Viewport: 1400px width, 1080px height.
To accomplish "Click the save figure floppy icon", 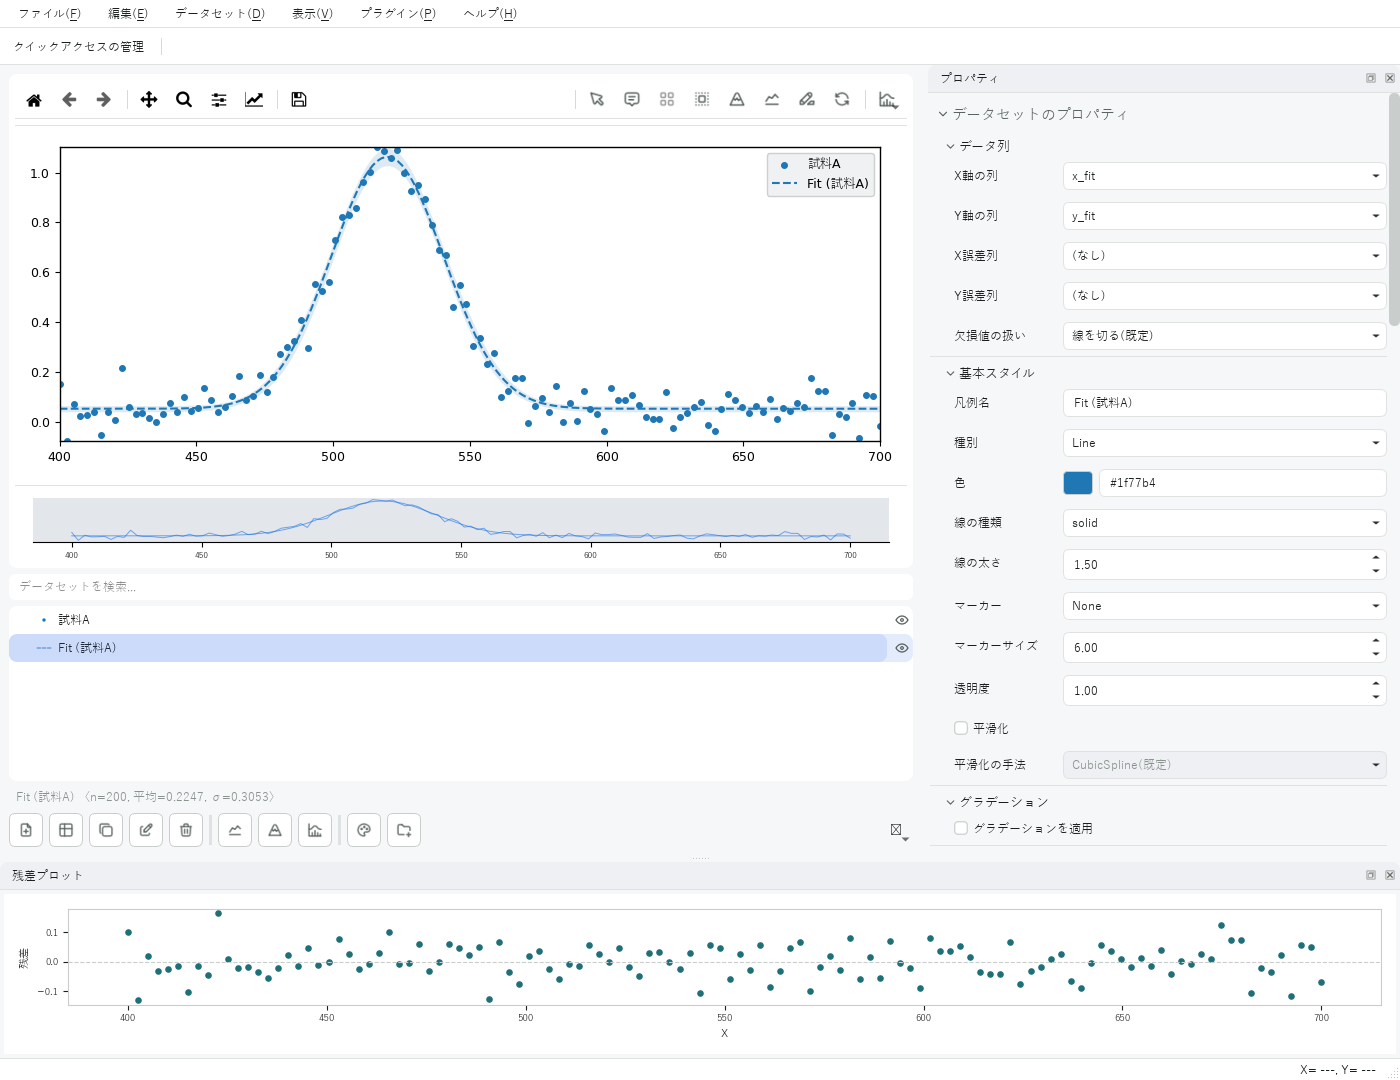I will [299, 100].
